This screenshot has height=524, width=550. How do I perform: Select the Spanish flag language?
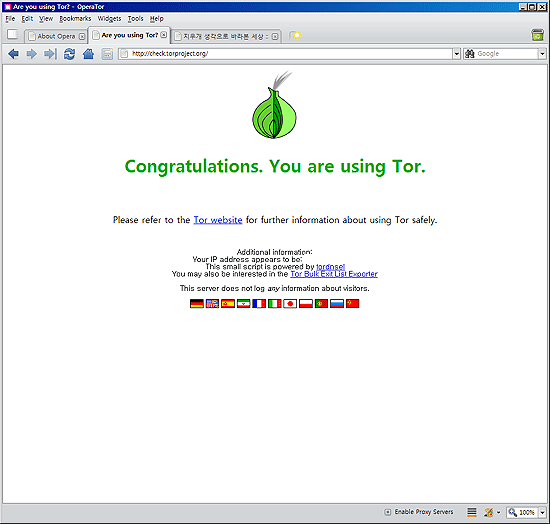pyautogui.click(x=228, y=303)
